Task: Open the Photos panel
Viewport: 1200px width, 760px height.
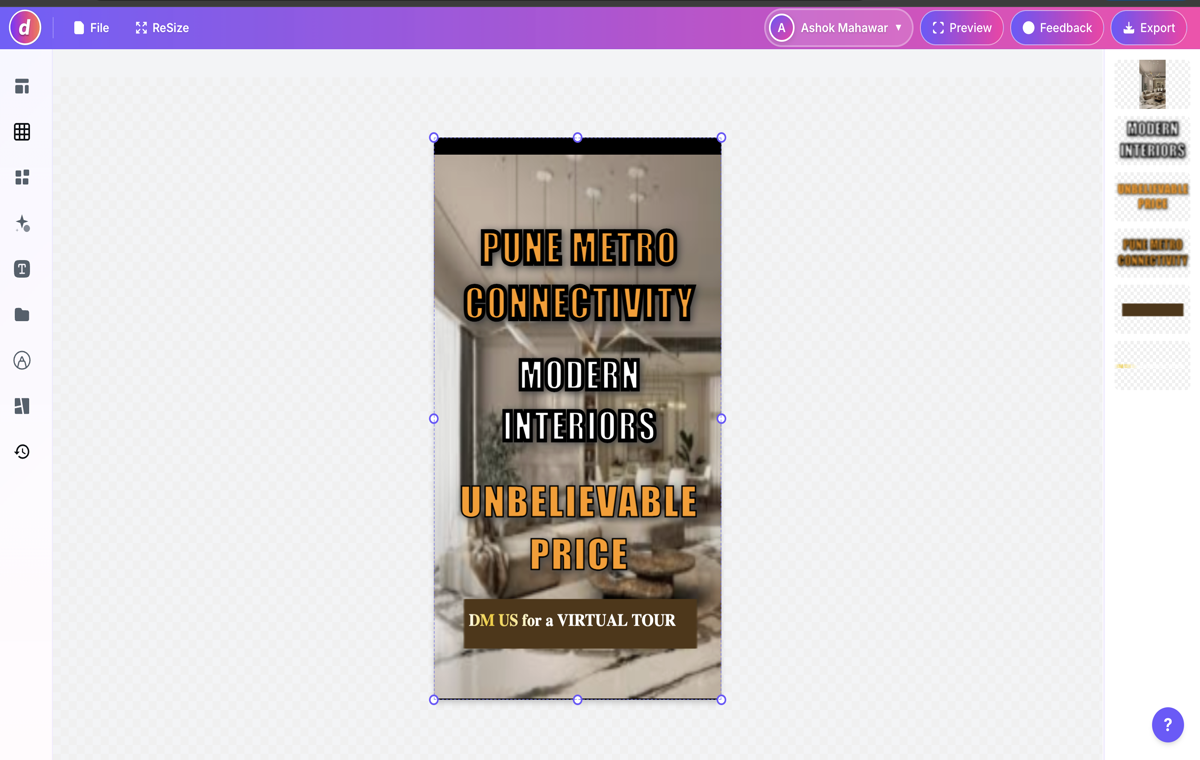Action: pos(22,406)
